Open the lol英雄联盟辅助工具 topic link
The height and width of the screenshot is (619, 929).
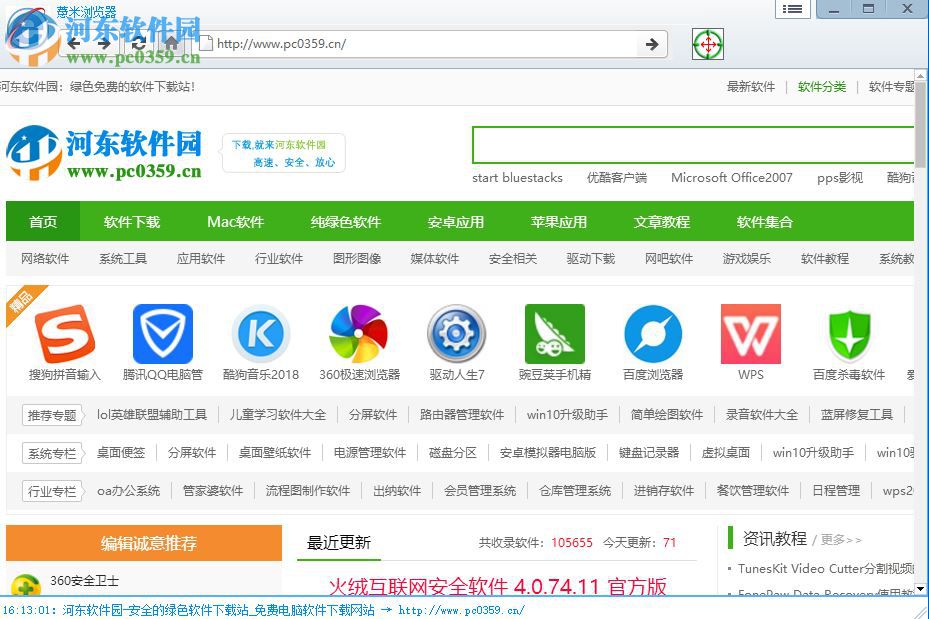(x=152, y=415)
